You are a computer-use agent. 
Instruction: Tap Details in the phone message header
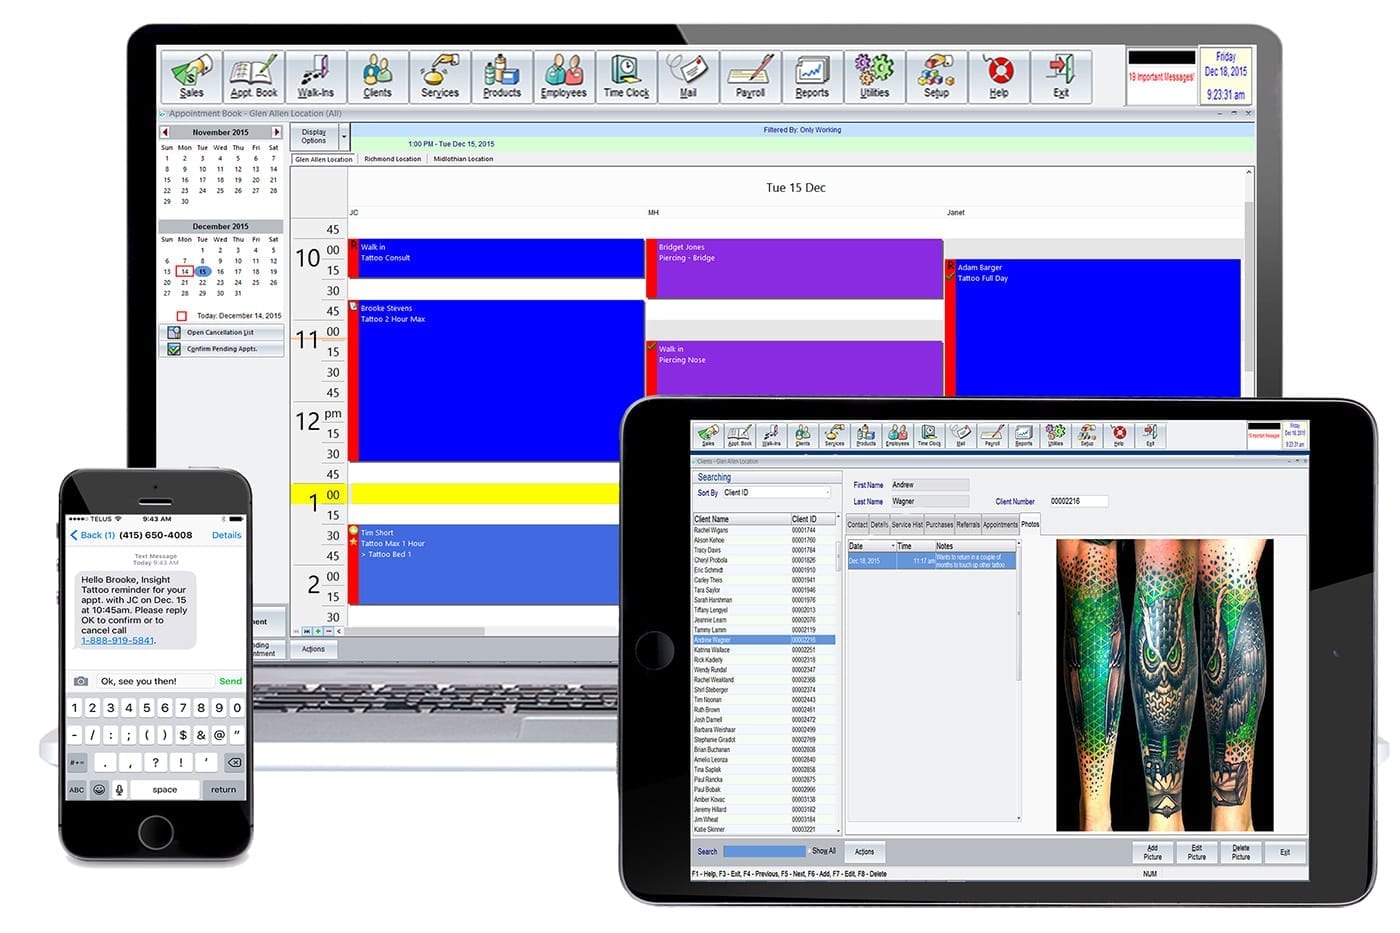[x=227, y=535]
